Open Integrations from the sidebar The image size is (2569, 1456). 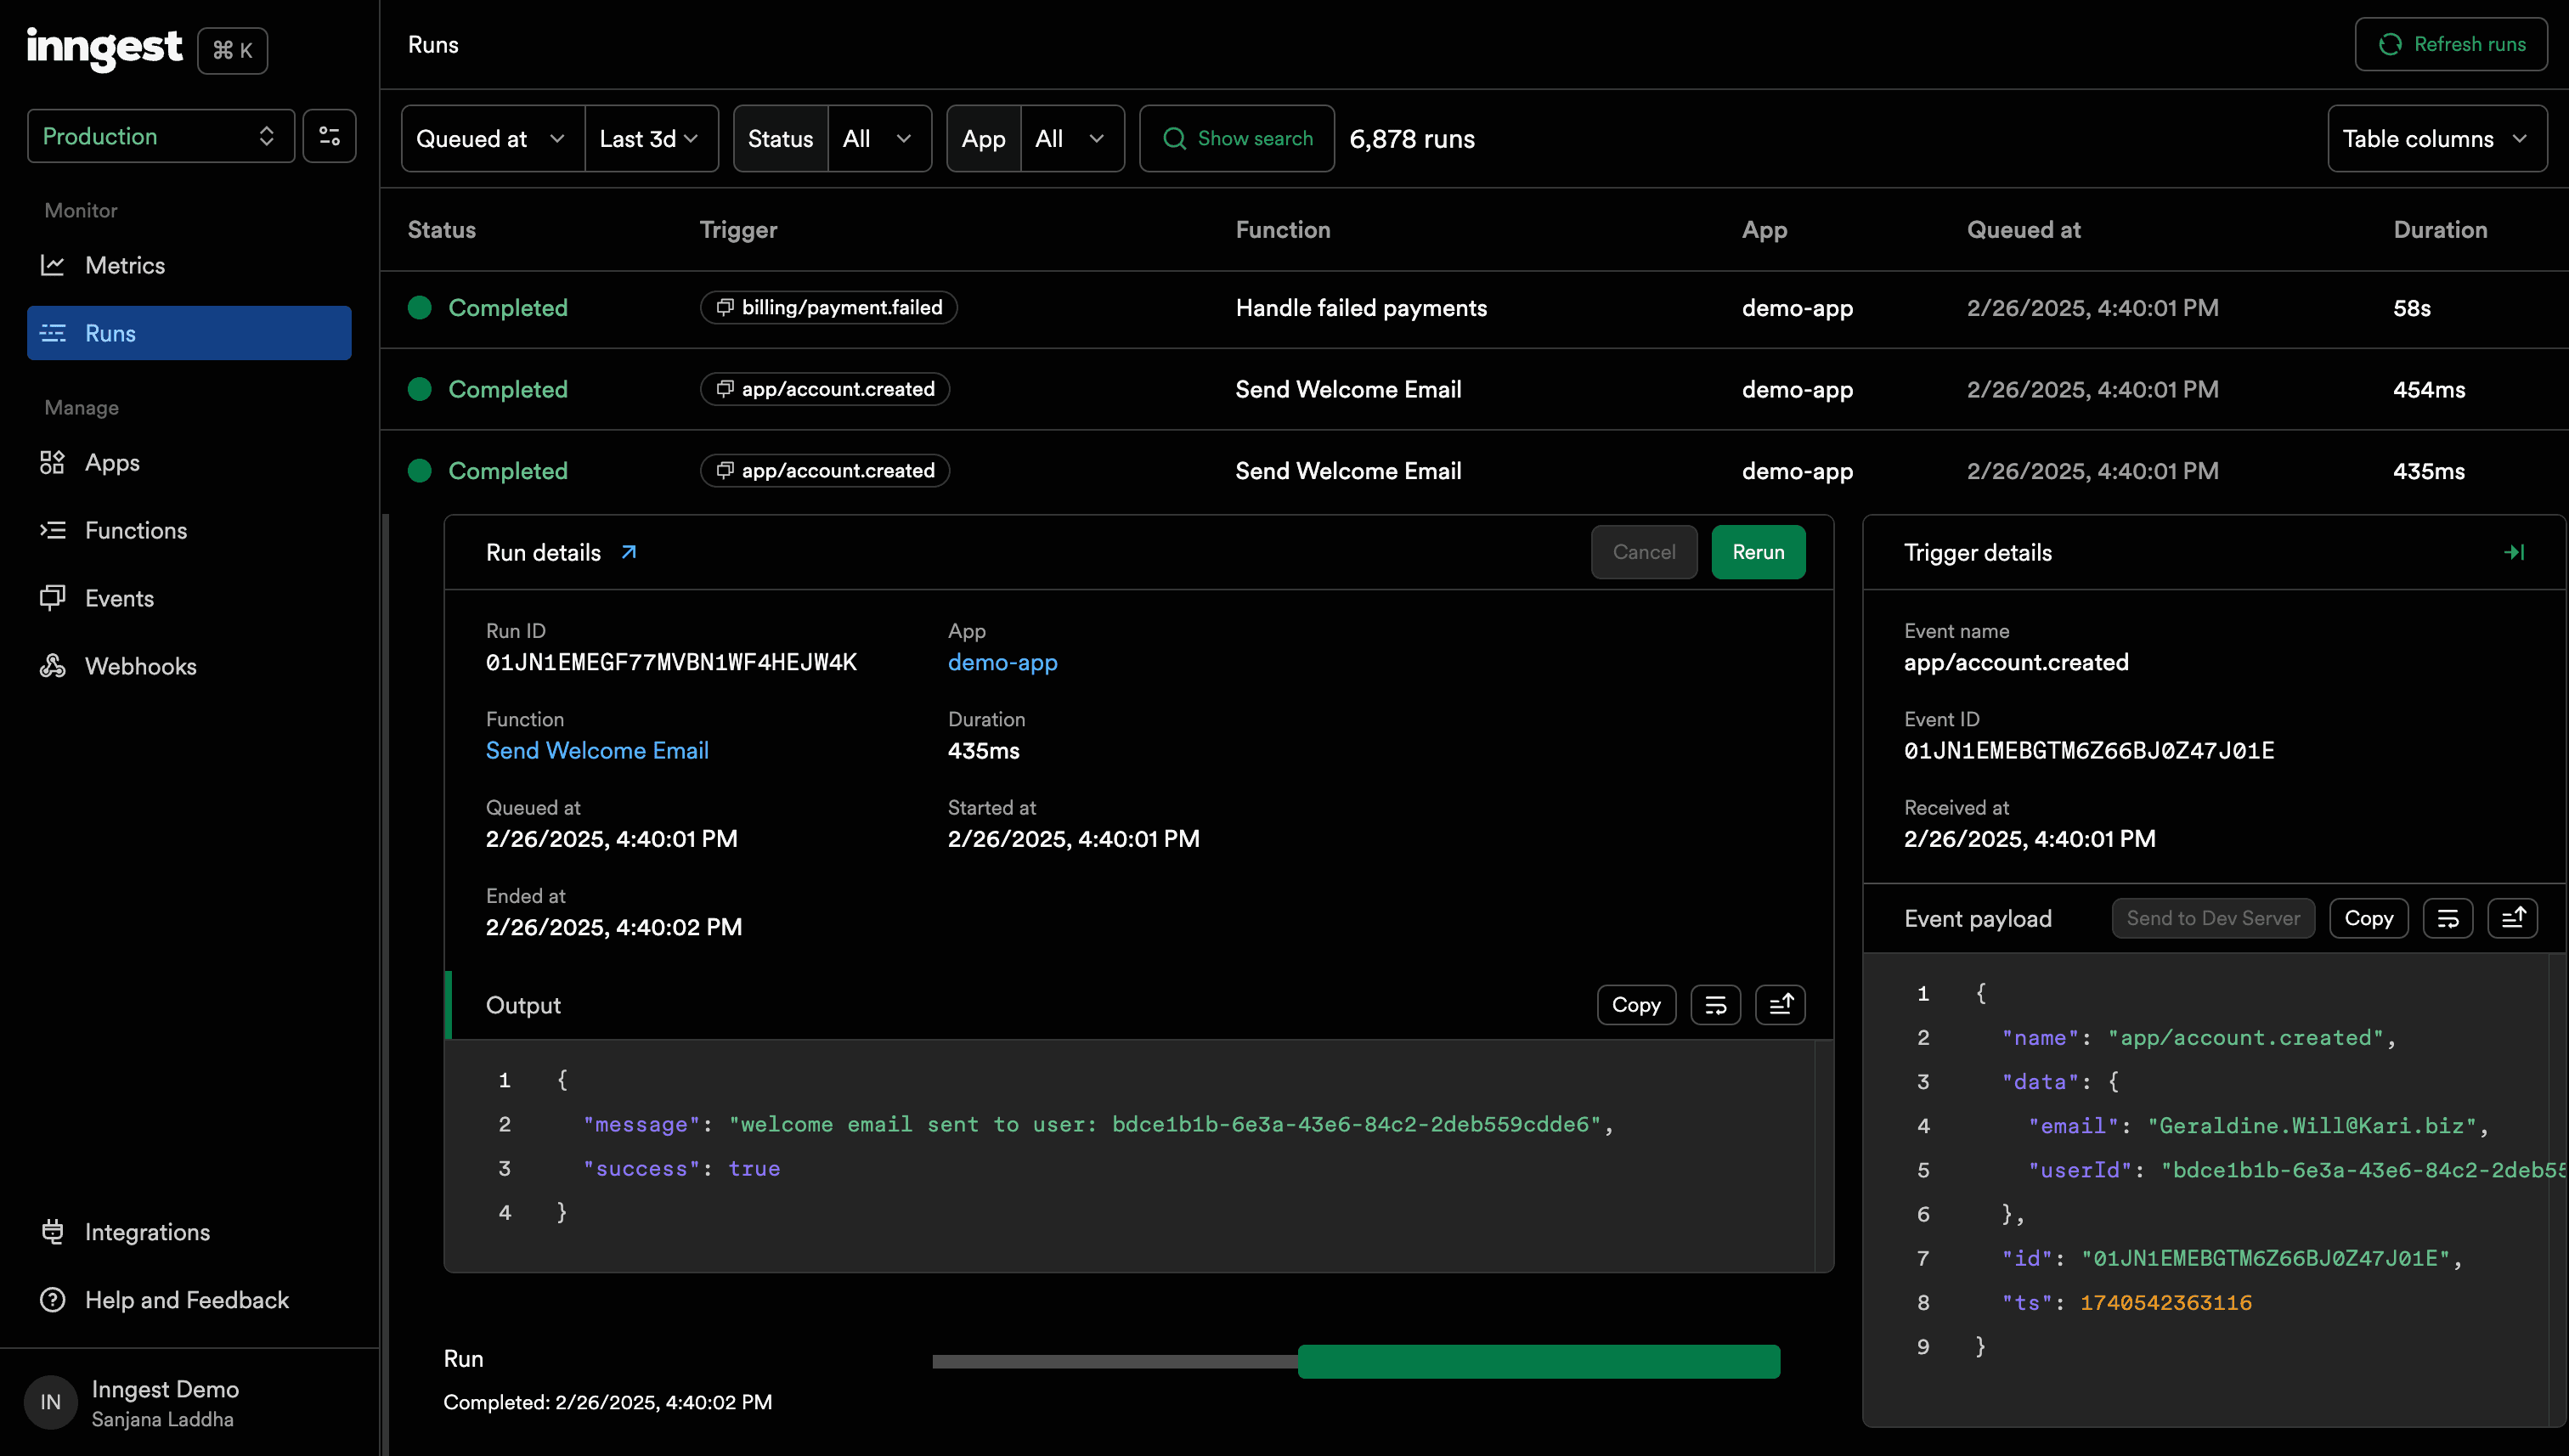(x=189, y=1232)
